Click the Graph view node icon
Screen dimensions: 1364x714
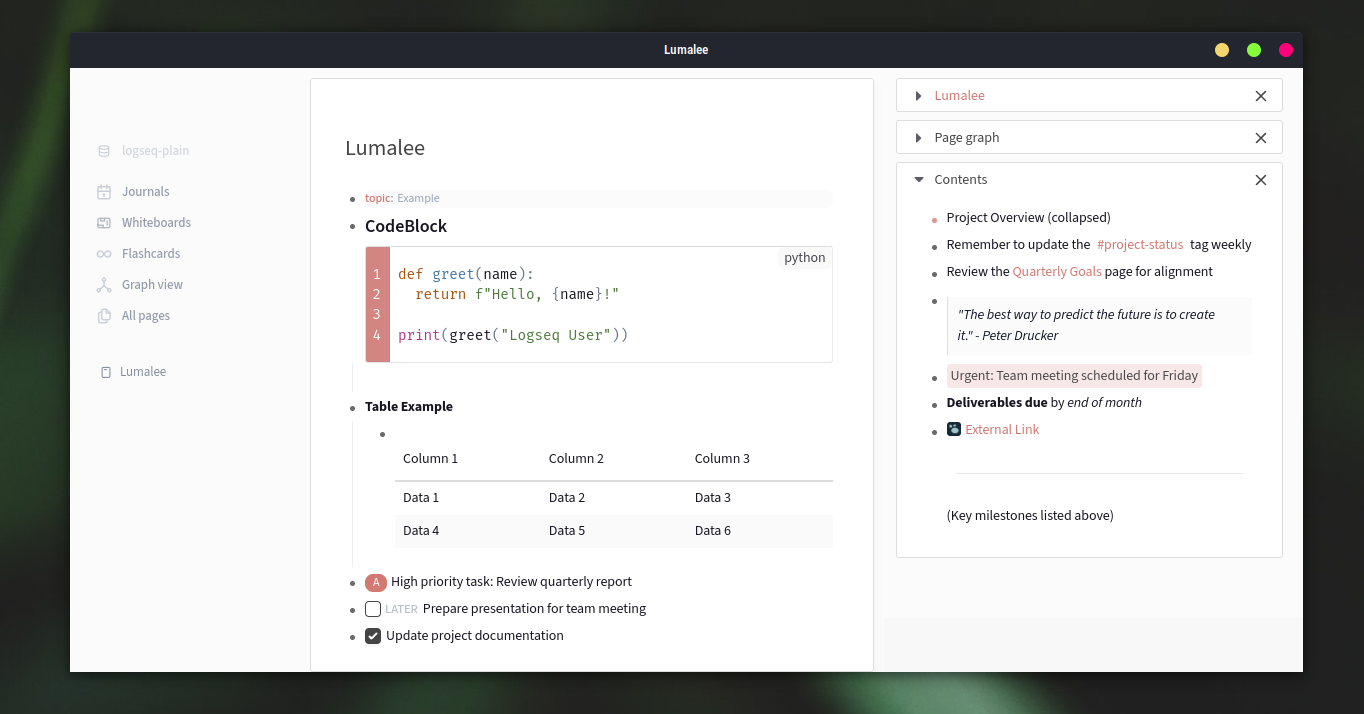point(104,285)
